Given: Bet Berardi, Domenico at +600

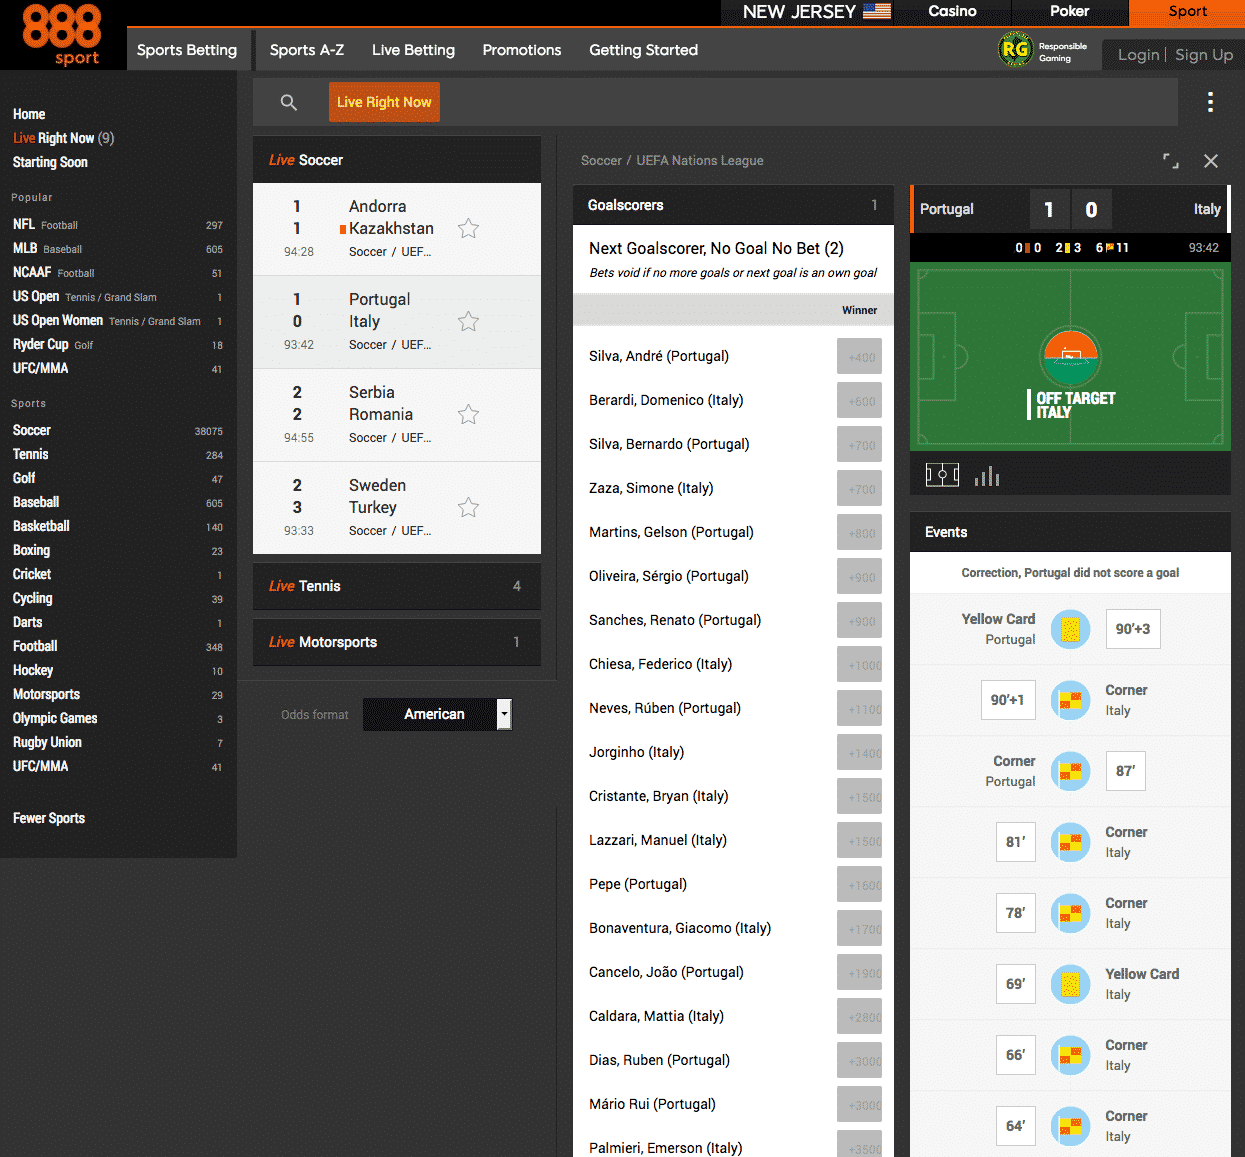Looking at the screenshot, I should pos(859,401).
